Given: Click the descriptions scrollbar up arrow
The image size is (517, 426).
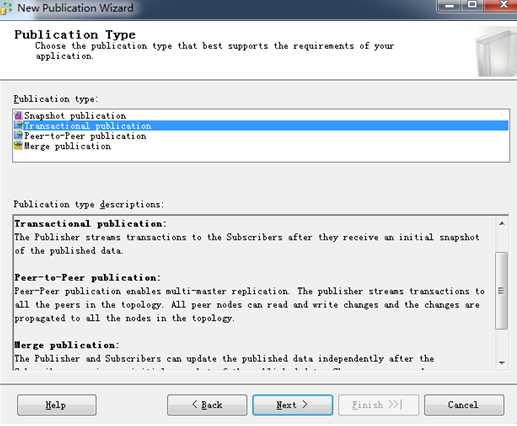Looking at the screenshot, I should point(502,223).
